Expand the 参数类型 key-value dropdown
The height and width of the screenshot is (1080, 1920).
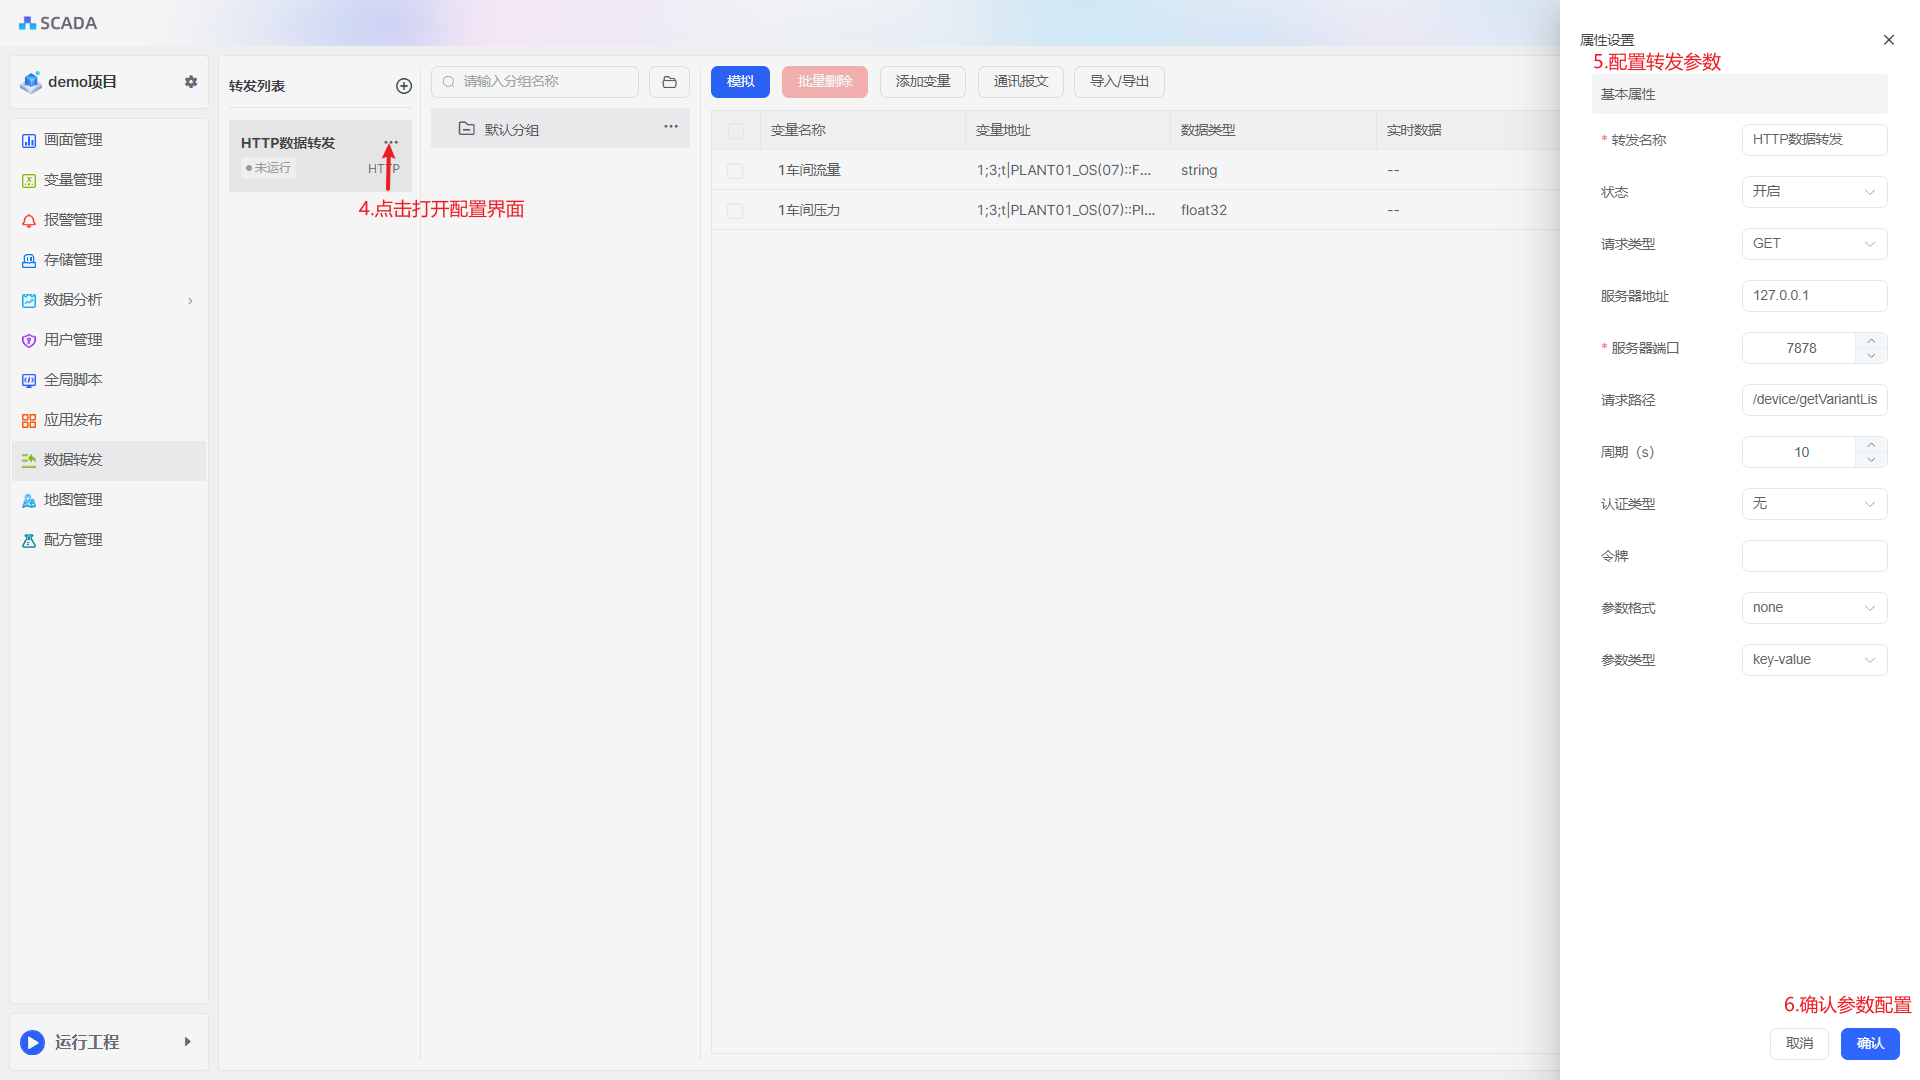point(1814,660)
